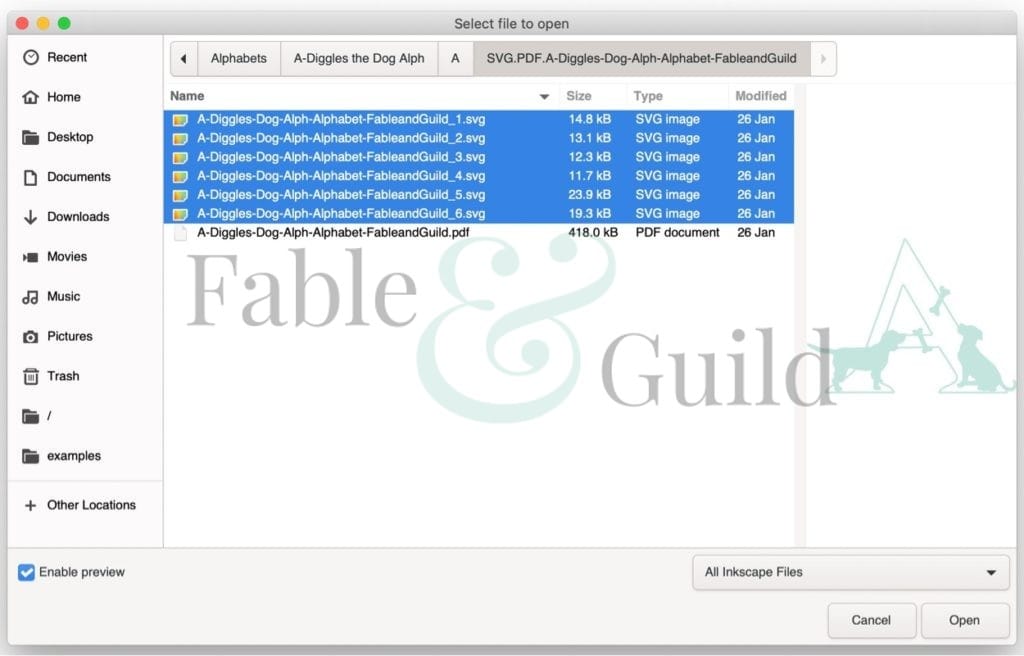Collapse the Name column sort arrow
The width and height of the screenshot is (1024, 656).
click(543, 96)
